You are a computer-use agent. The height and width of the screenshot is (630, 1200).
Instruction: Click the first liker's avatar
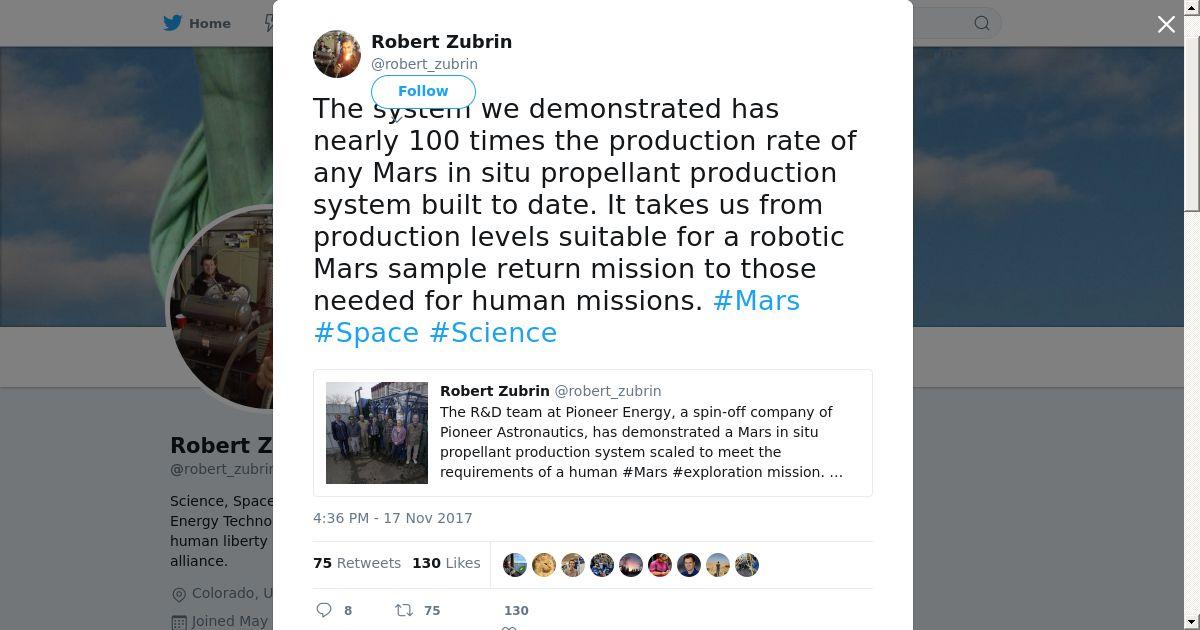tap(515, 565)
